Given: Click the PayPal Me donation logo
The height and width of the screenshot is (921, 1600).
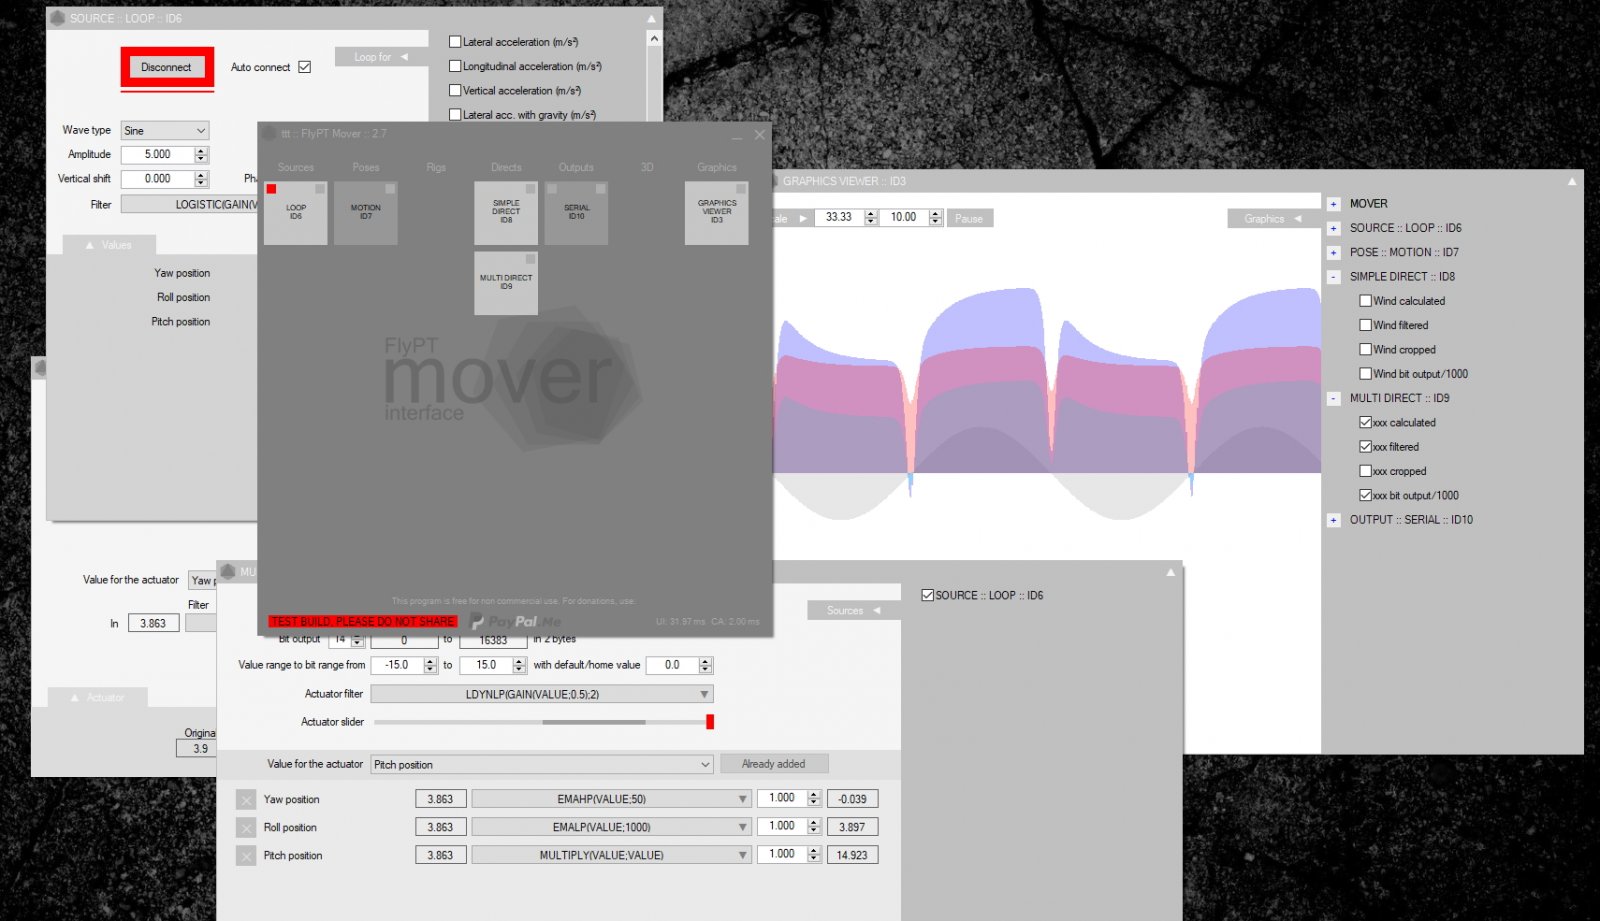Looking at the screenshot, I should 516,621.
